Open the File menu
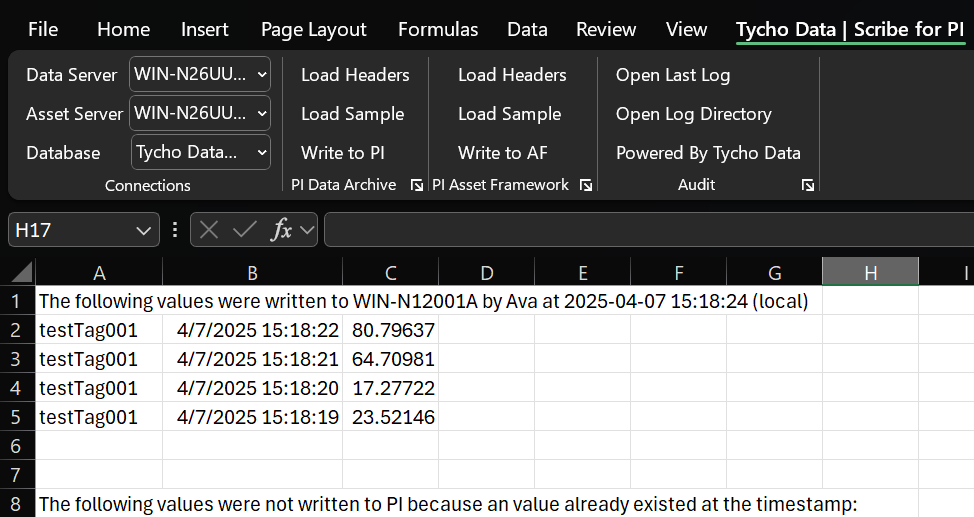Screen dimensions: 974x517 (43, 29)
